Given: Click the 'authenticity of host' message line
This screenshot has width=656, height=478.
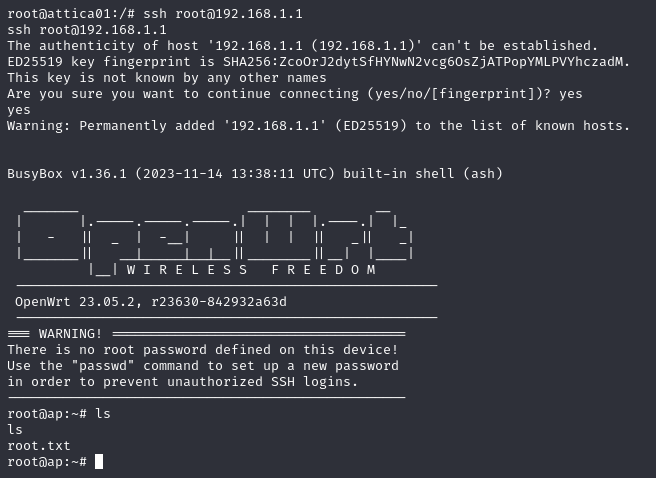Looking at the screenshot, I should [x=302, y=46].
